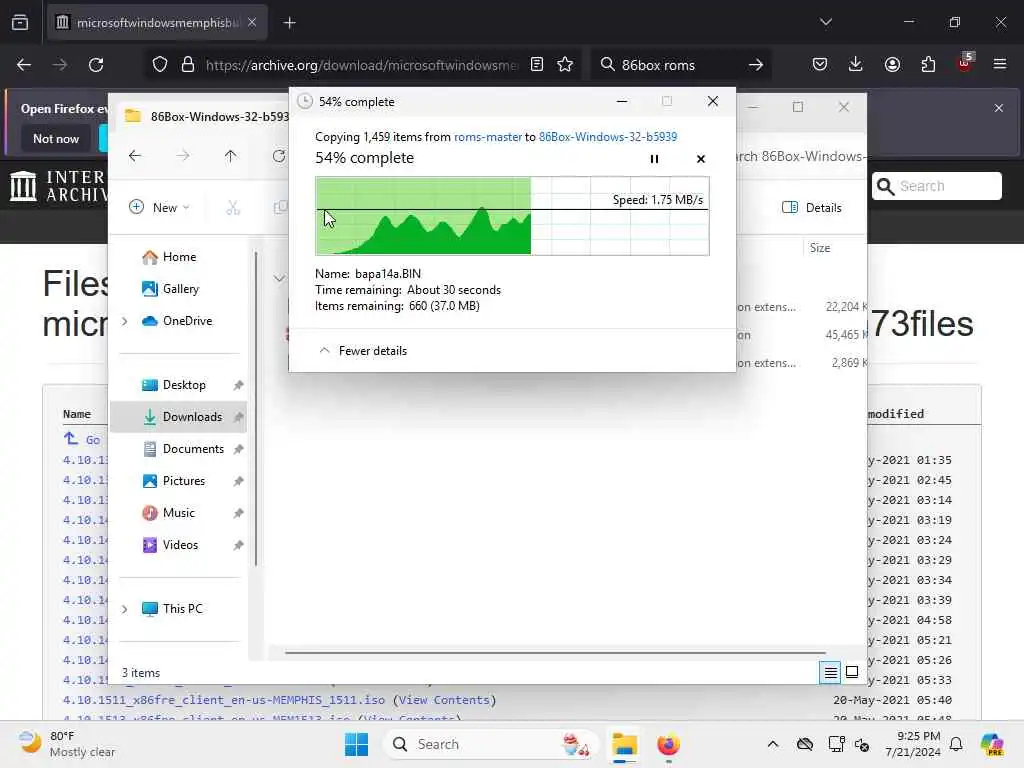Open the Desktop quick access folder

174,385
